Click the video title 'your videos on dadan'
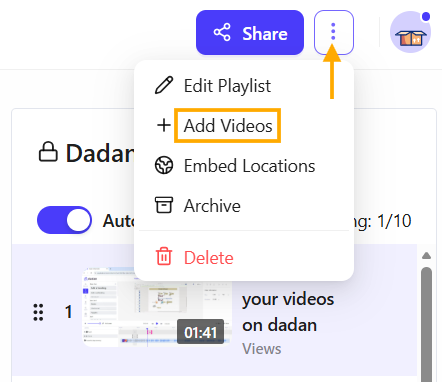Image resolution: width=442 pixels, height=382 pixels. pos(288,312)
